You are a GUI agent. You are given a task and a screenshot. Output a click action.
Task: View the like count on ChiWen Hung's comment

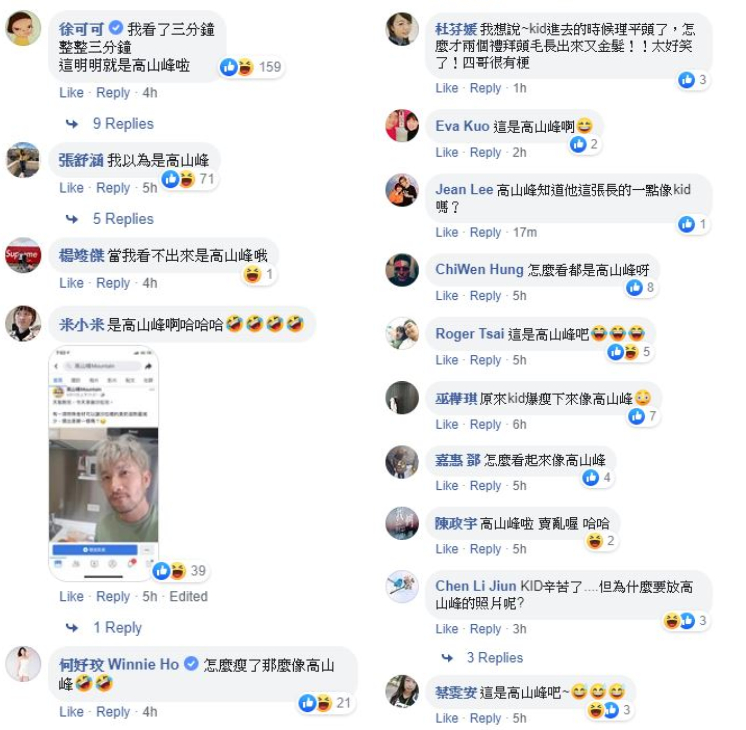(x=641, y=287)
